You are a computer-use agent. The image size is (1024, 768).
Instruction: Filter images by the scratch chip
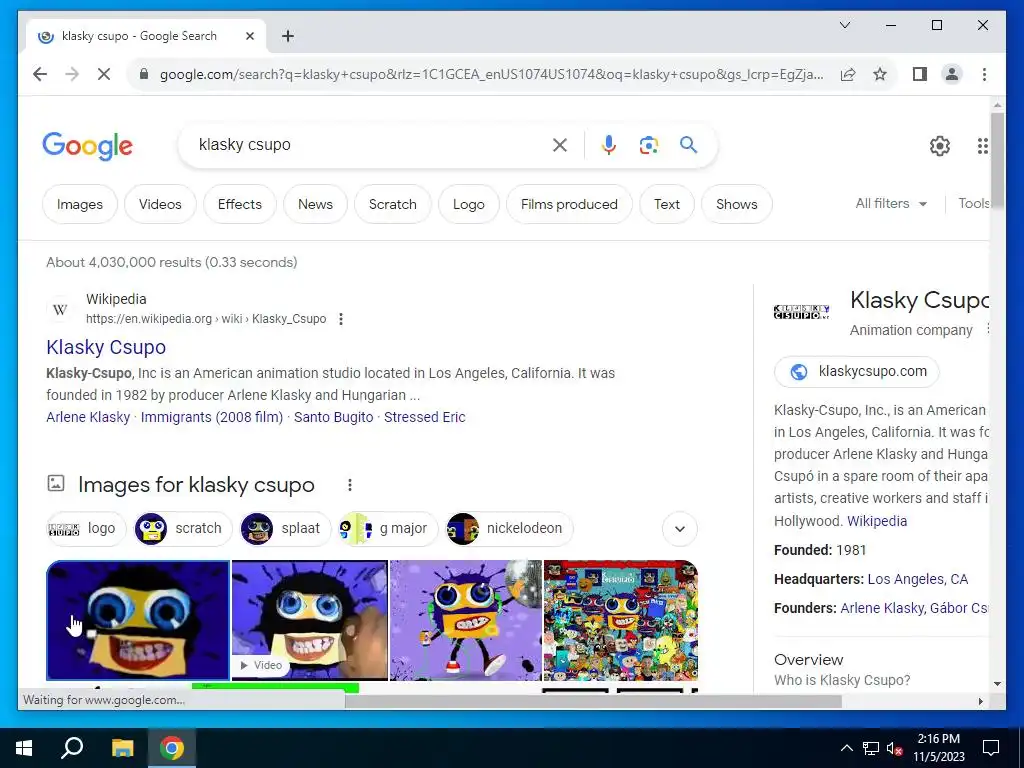(x=183, y=528)
